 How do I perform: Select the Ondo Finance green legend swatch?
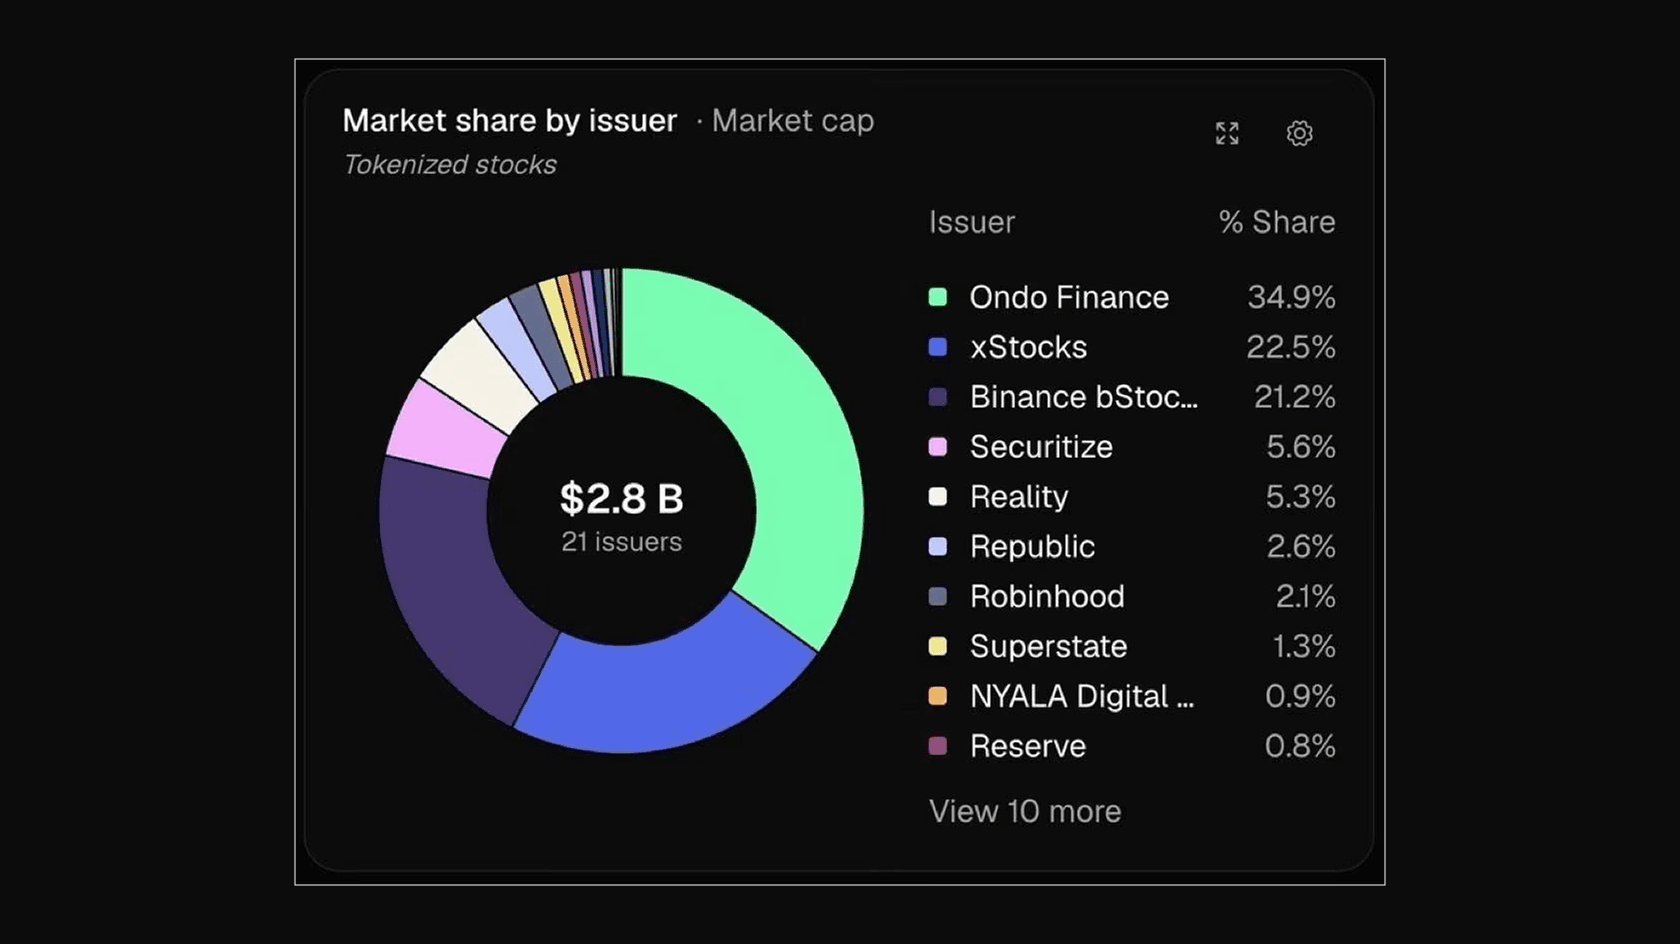click(938, 297)
